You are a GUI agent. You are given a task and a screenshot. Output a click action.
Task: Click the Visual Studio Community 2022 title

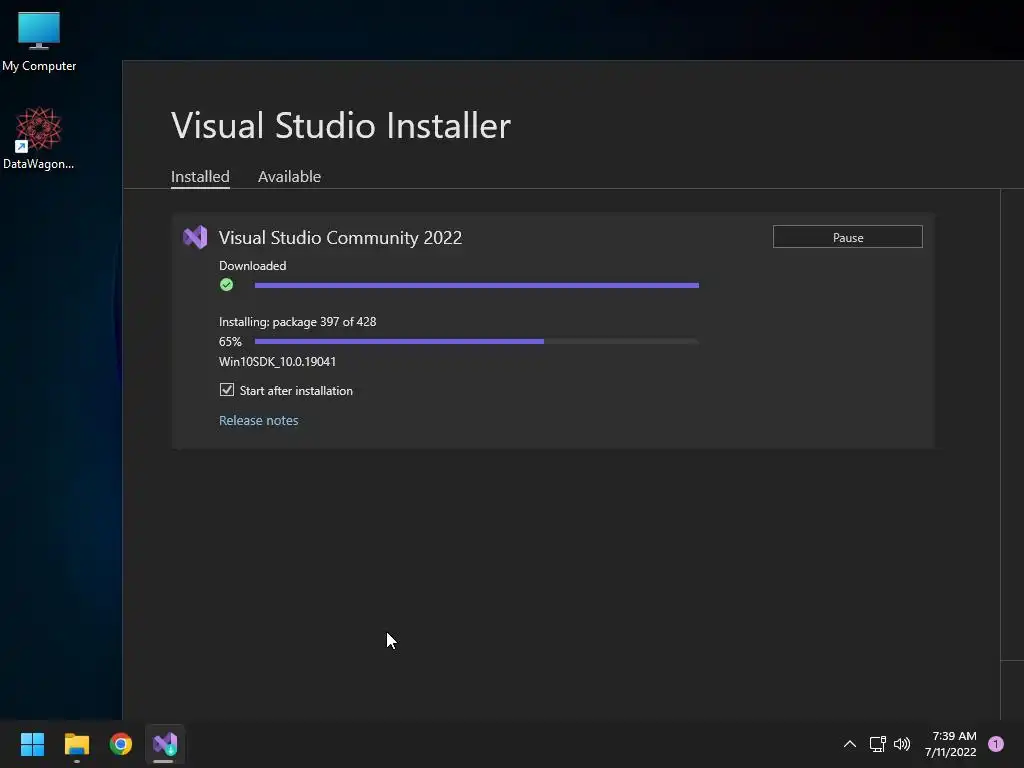click(x=340, y=238)
